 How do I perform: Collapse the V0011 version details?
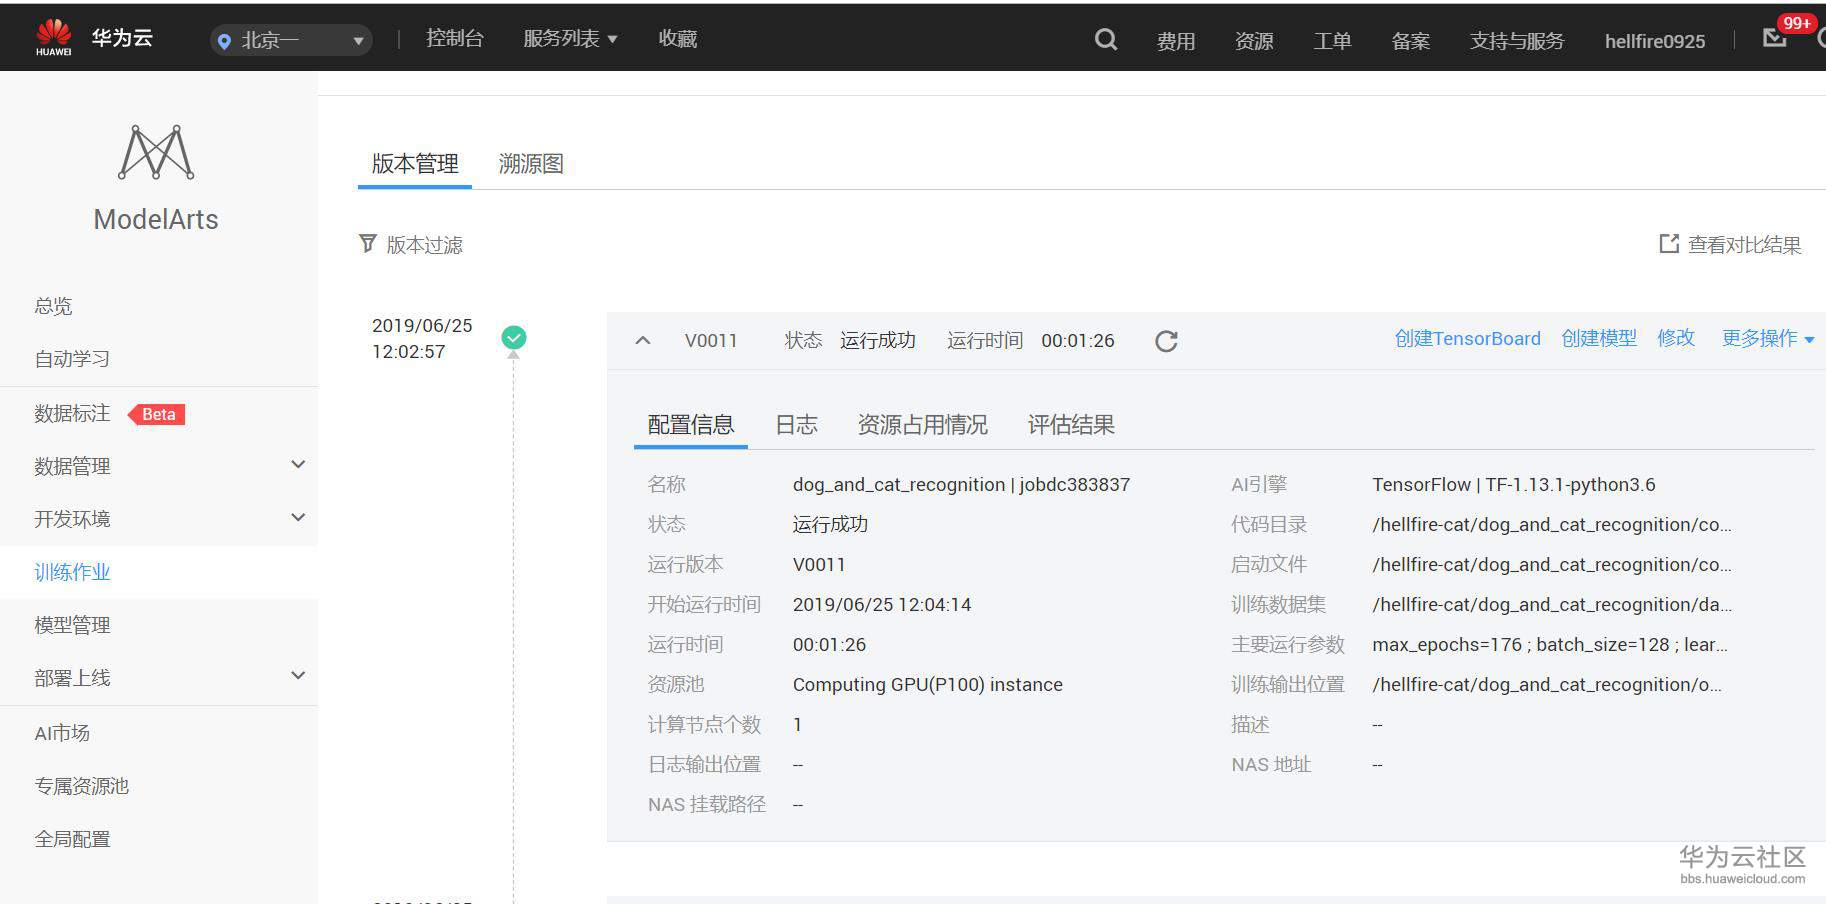(x=643, y=340)
